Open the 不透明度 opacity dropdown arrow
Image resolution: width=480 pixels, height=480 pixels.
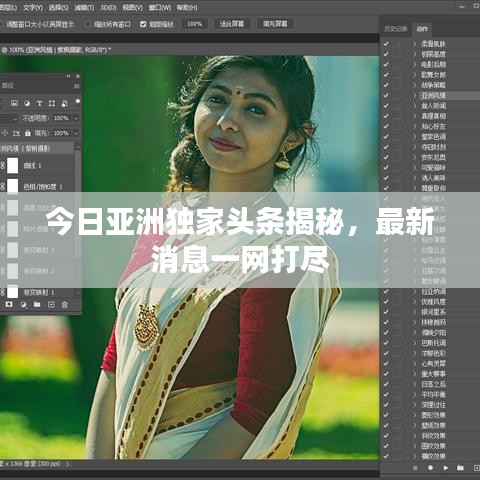point(76,118)
